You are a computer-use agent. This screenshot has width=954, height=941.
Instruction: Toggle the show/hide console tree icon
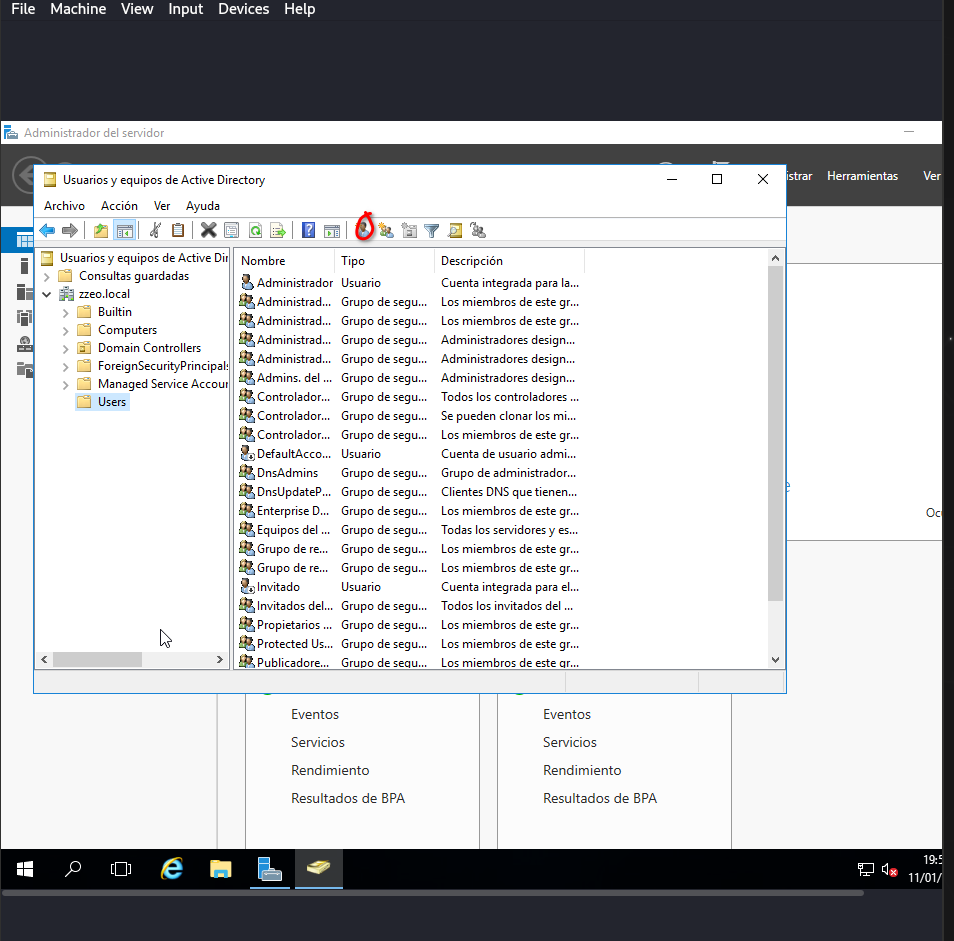124,231
